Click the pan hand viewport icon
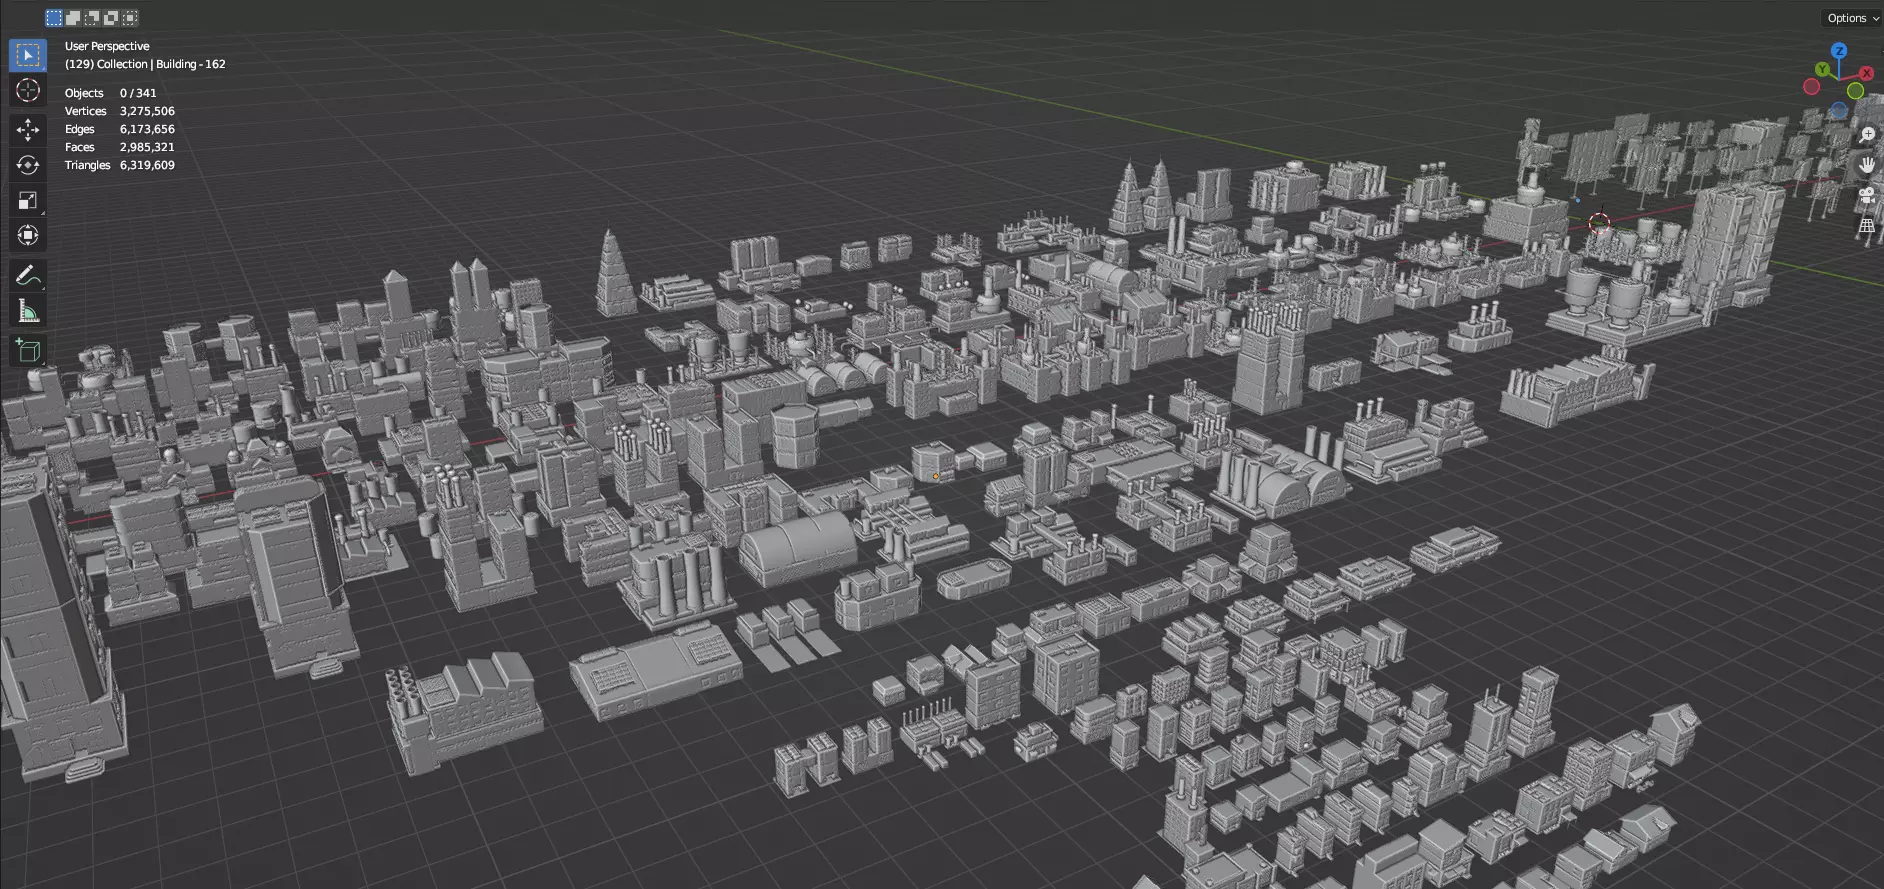This screenshot has height=889, width=1884. [x=1867, y=164]
